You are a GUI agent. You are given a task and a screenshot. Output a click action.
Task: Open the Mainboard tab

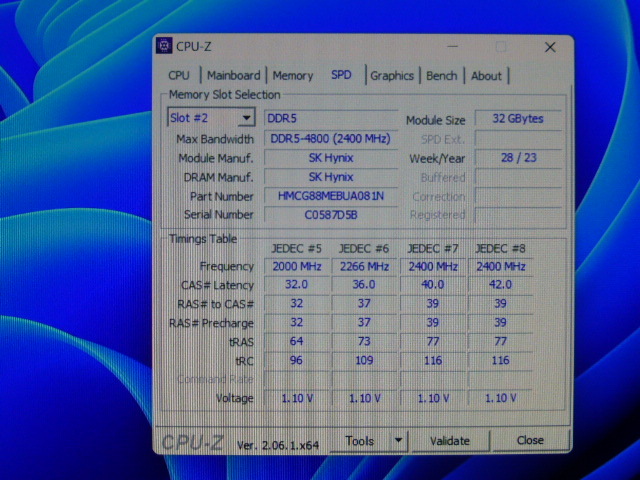(x=233, y=76)
